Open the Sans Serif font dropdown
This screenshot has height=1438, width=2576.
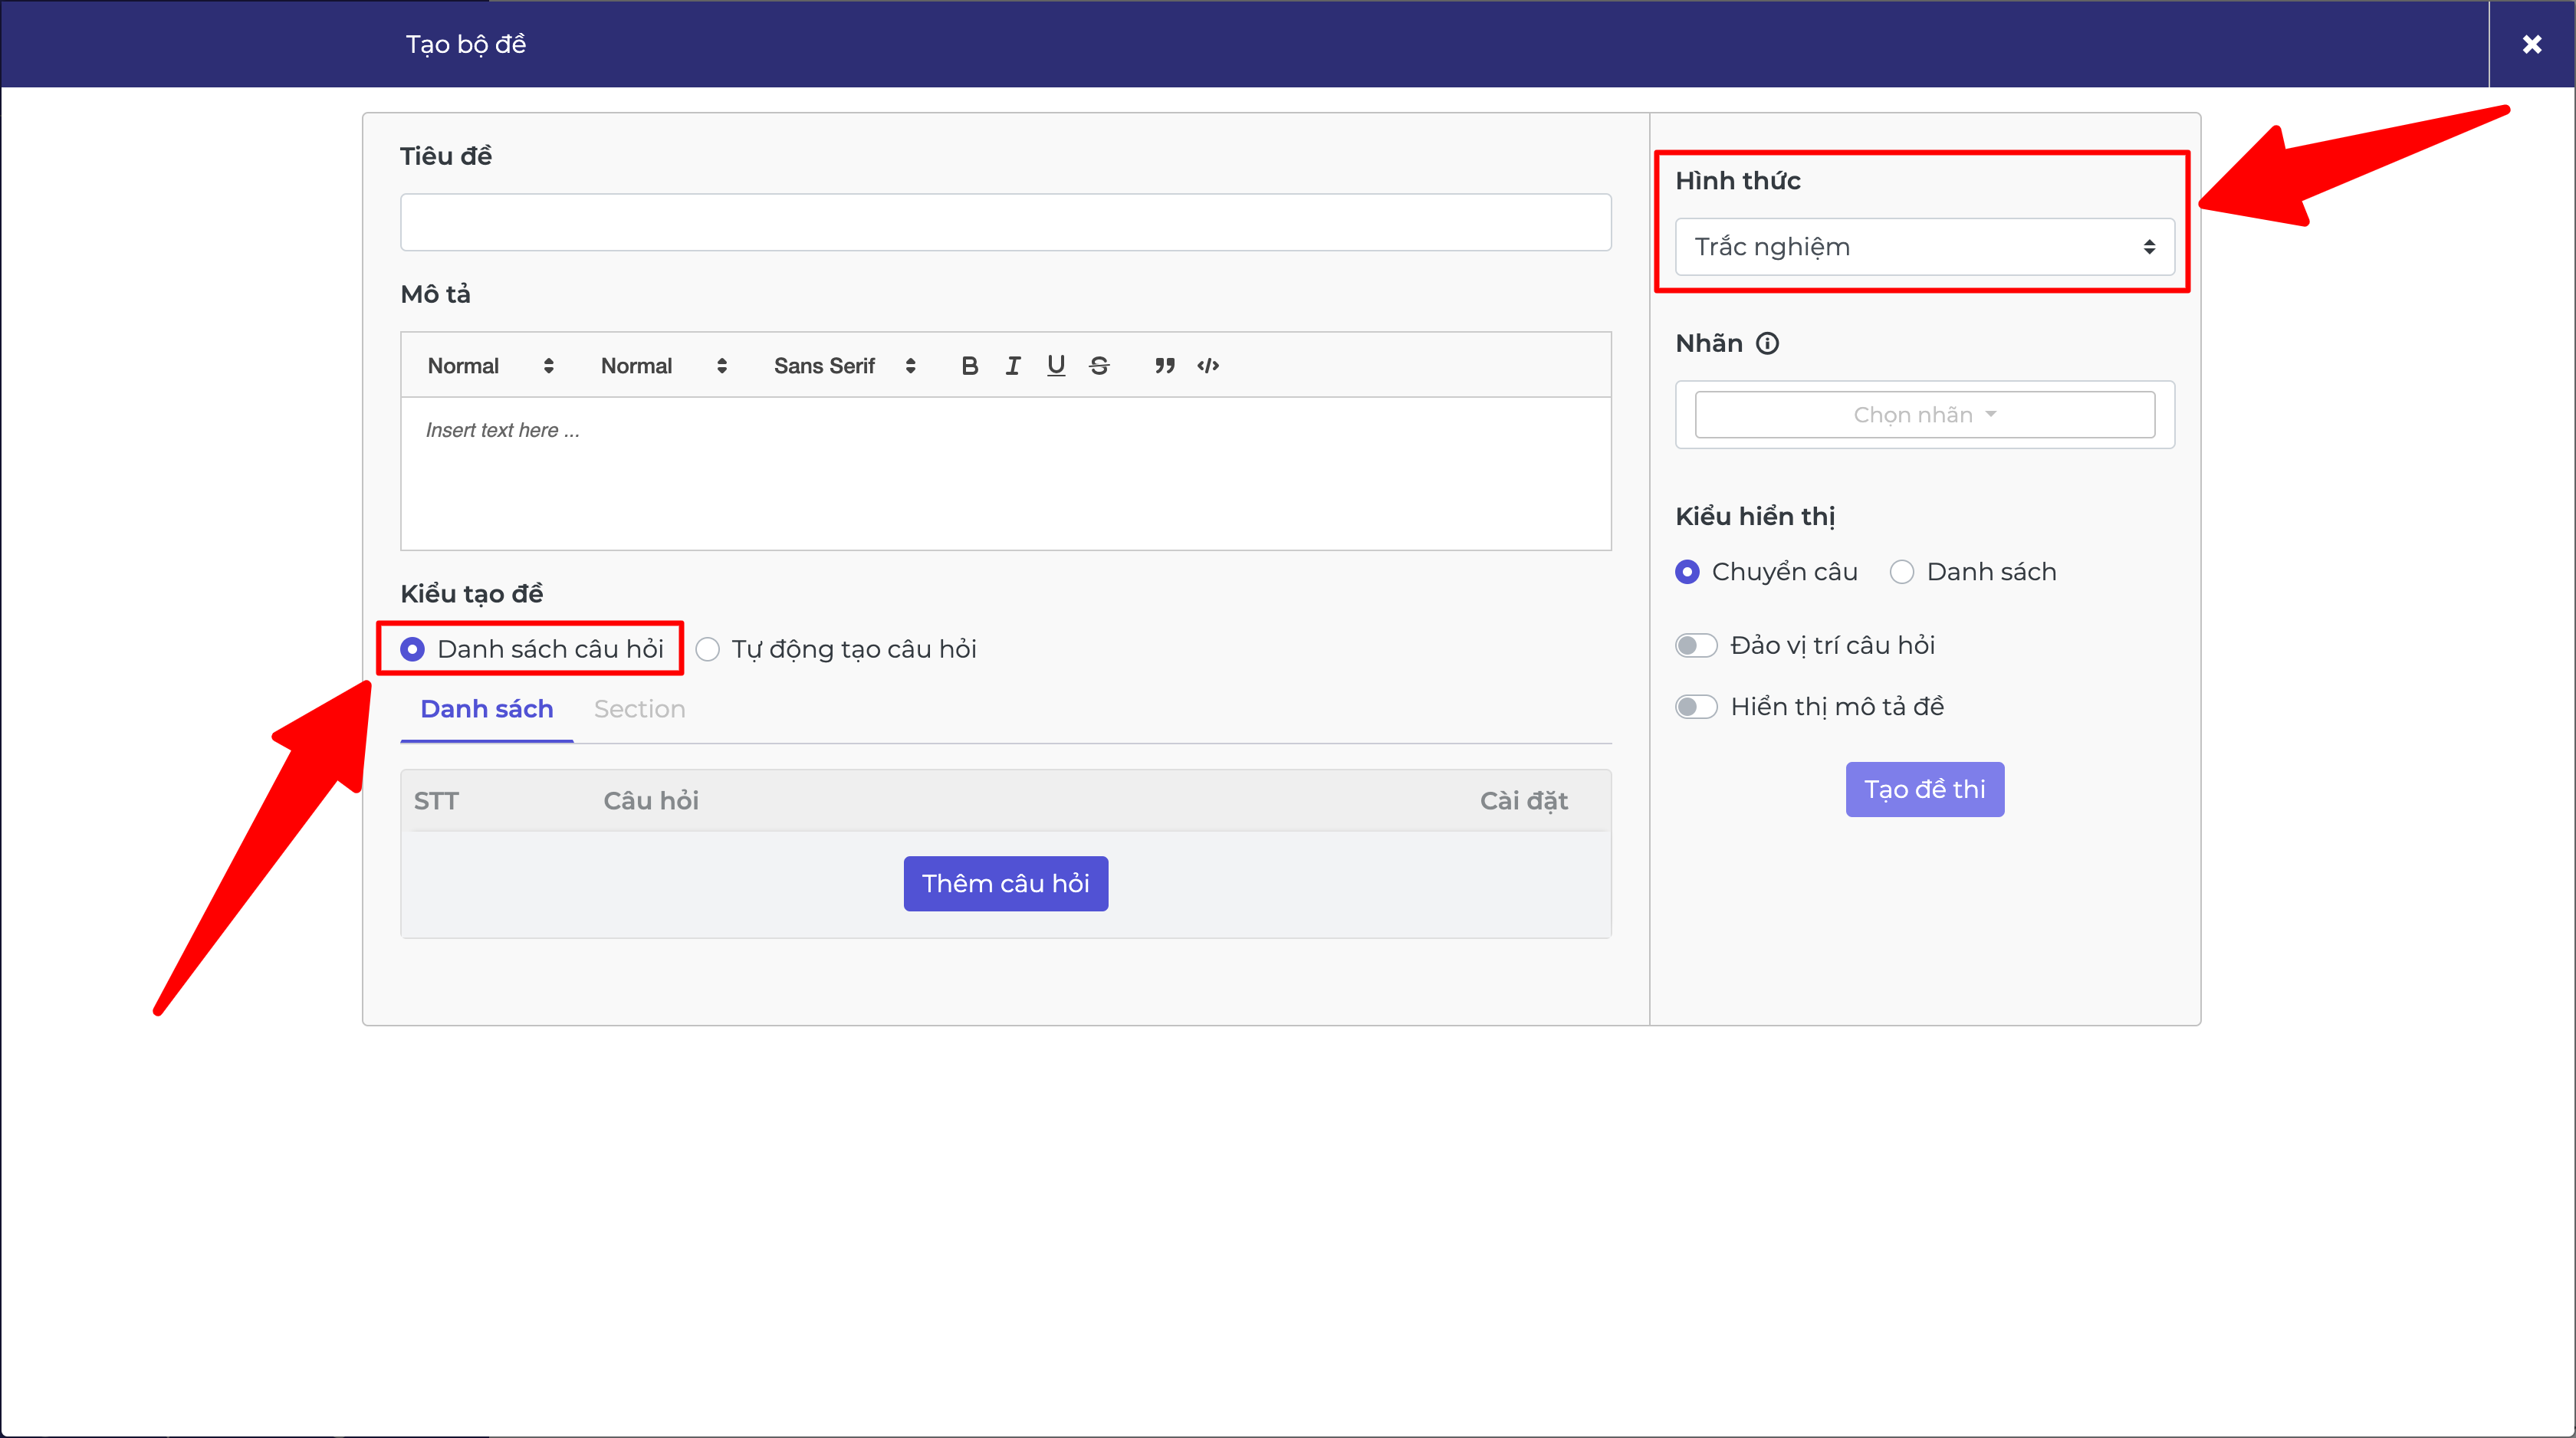pyautogui.click(x=844, y=366)
